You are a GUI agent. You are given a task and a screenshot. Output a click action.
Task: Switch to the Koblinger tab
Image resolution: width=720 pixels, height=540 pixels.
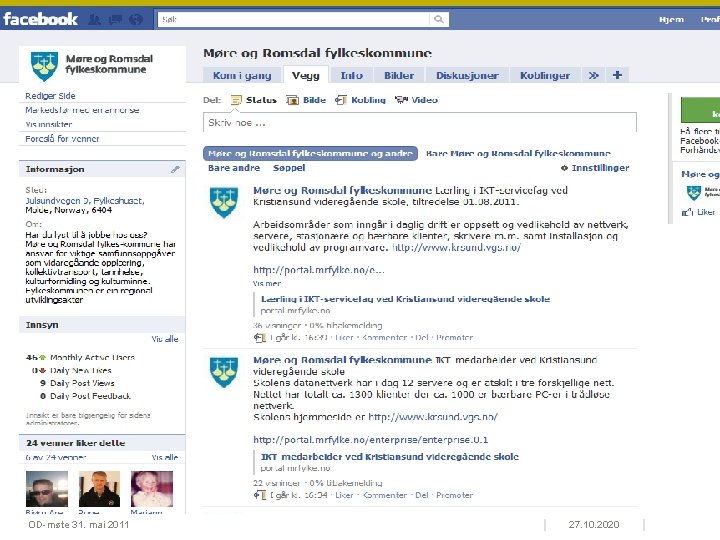point(545,75)
